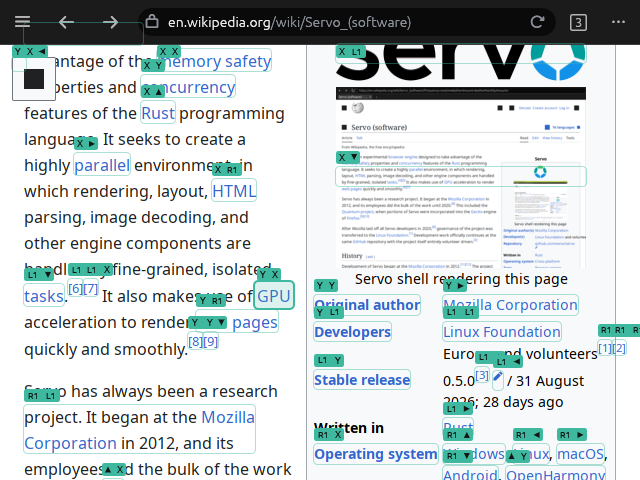The height and width of the screenshot is (480, 640).
Task: Go back to the previous page
Action: (x=66, y=22)
